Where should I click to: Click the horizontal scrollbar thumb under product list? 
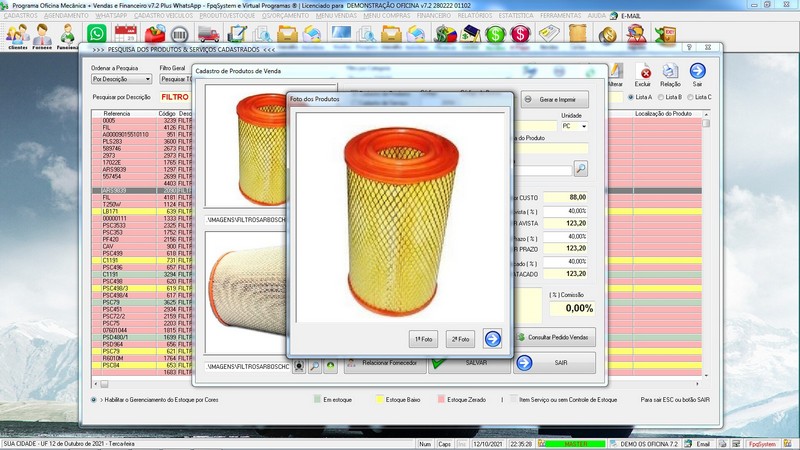coord(104,384)
